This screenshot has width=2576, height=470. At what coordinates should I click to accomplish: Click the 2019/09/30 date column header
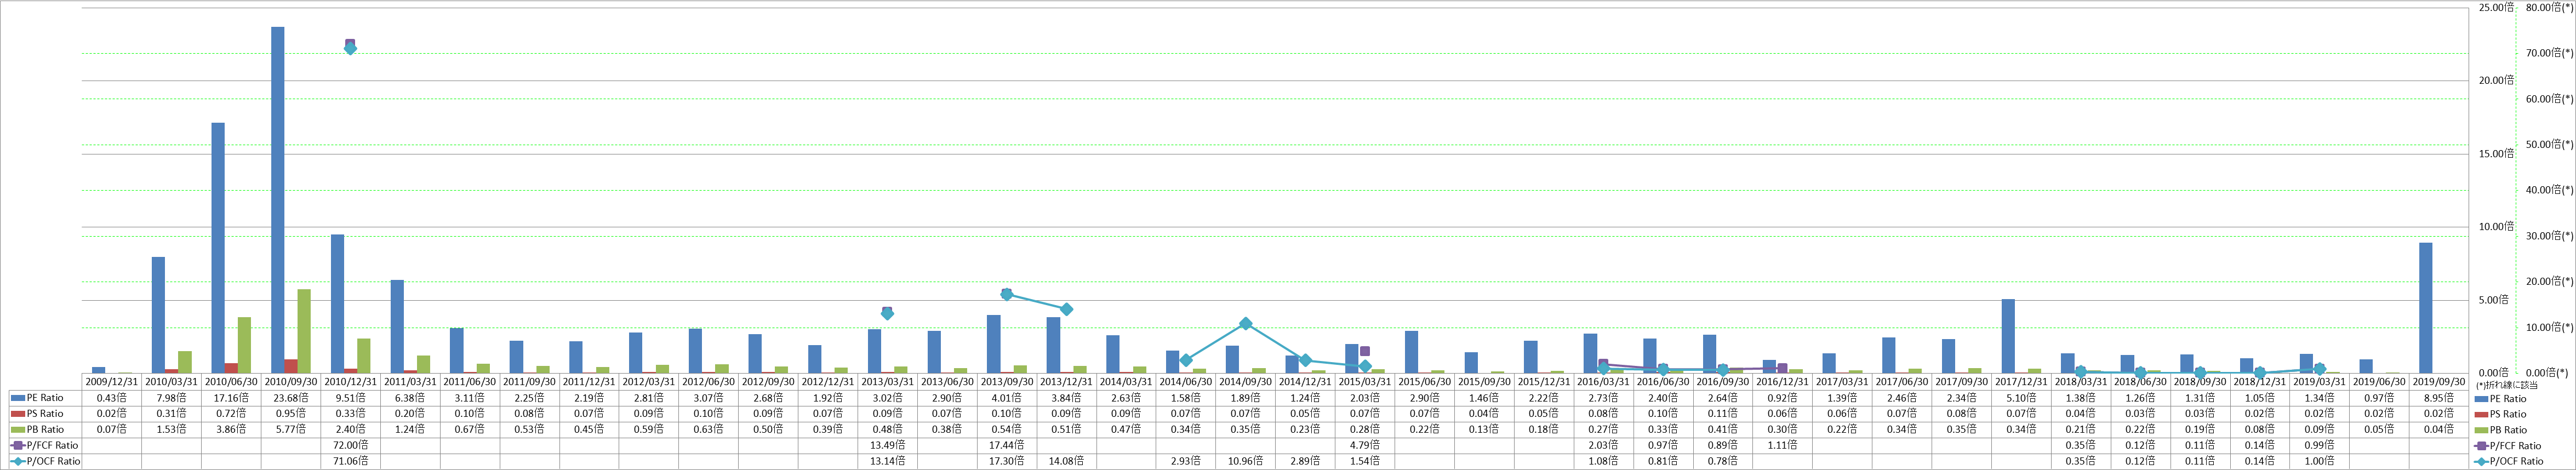(x=2438, y=382)
